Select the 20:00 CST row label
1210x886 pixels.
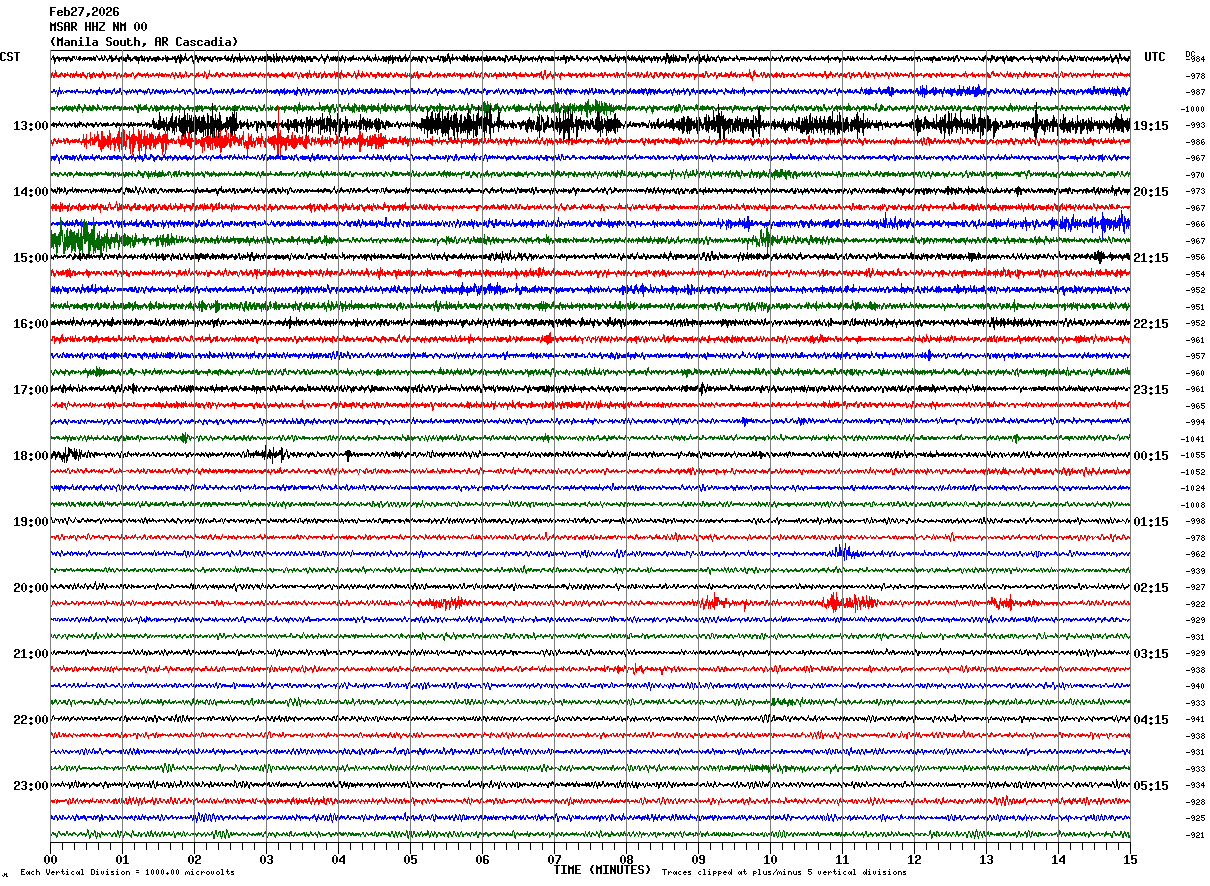point(31,588)
